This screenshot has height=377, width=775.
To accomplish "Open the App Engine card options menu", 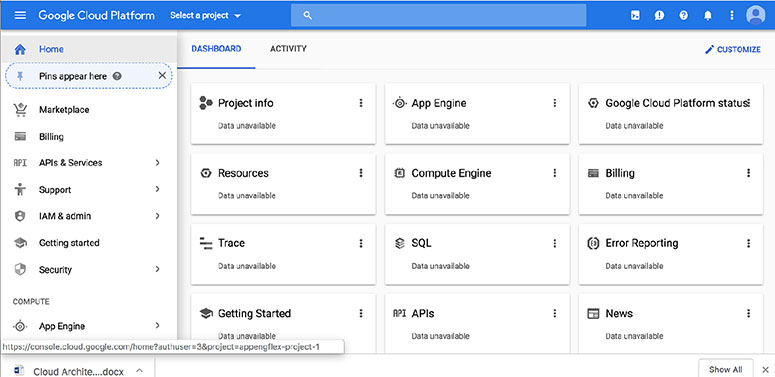I will click(555, 103).
